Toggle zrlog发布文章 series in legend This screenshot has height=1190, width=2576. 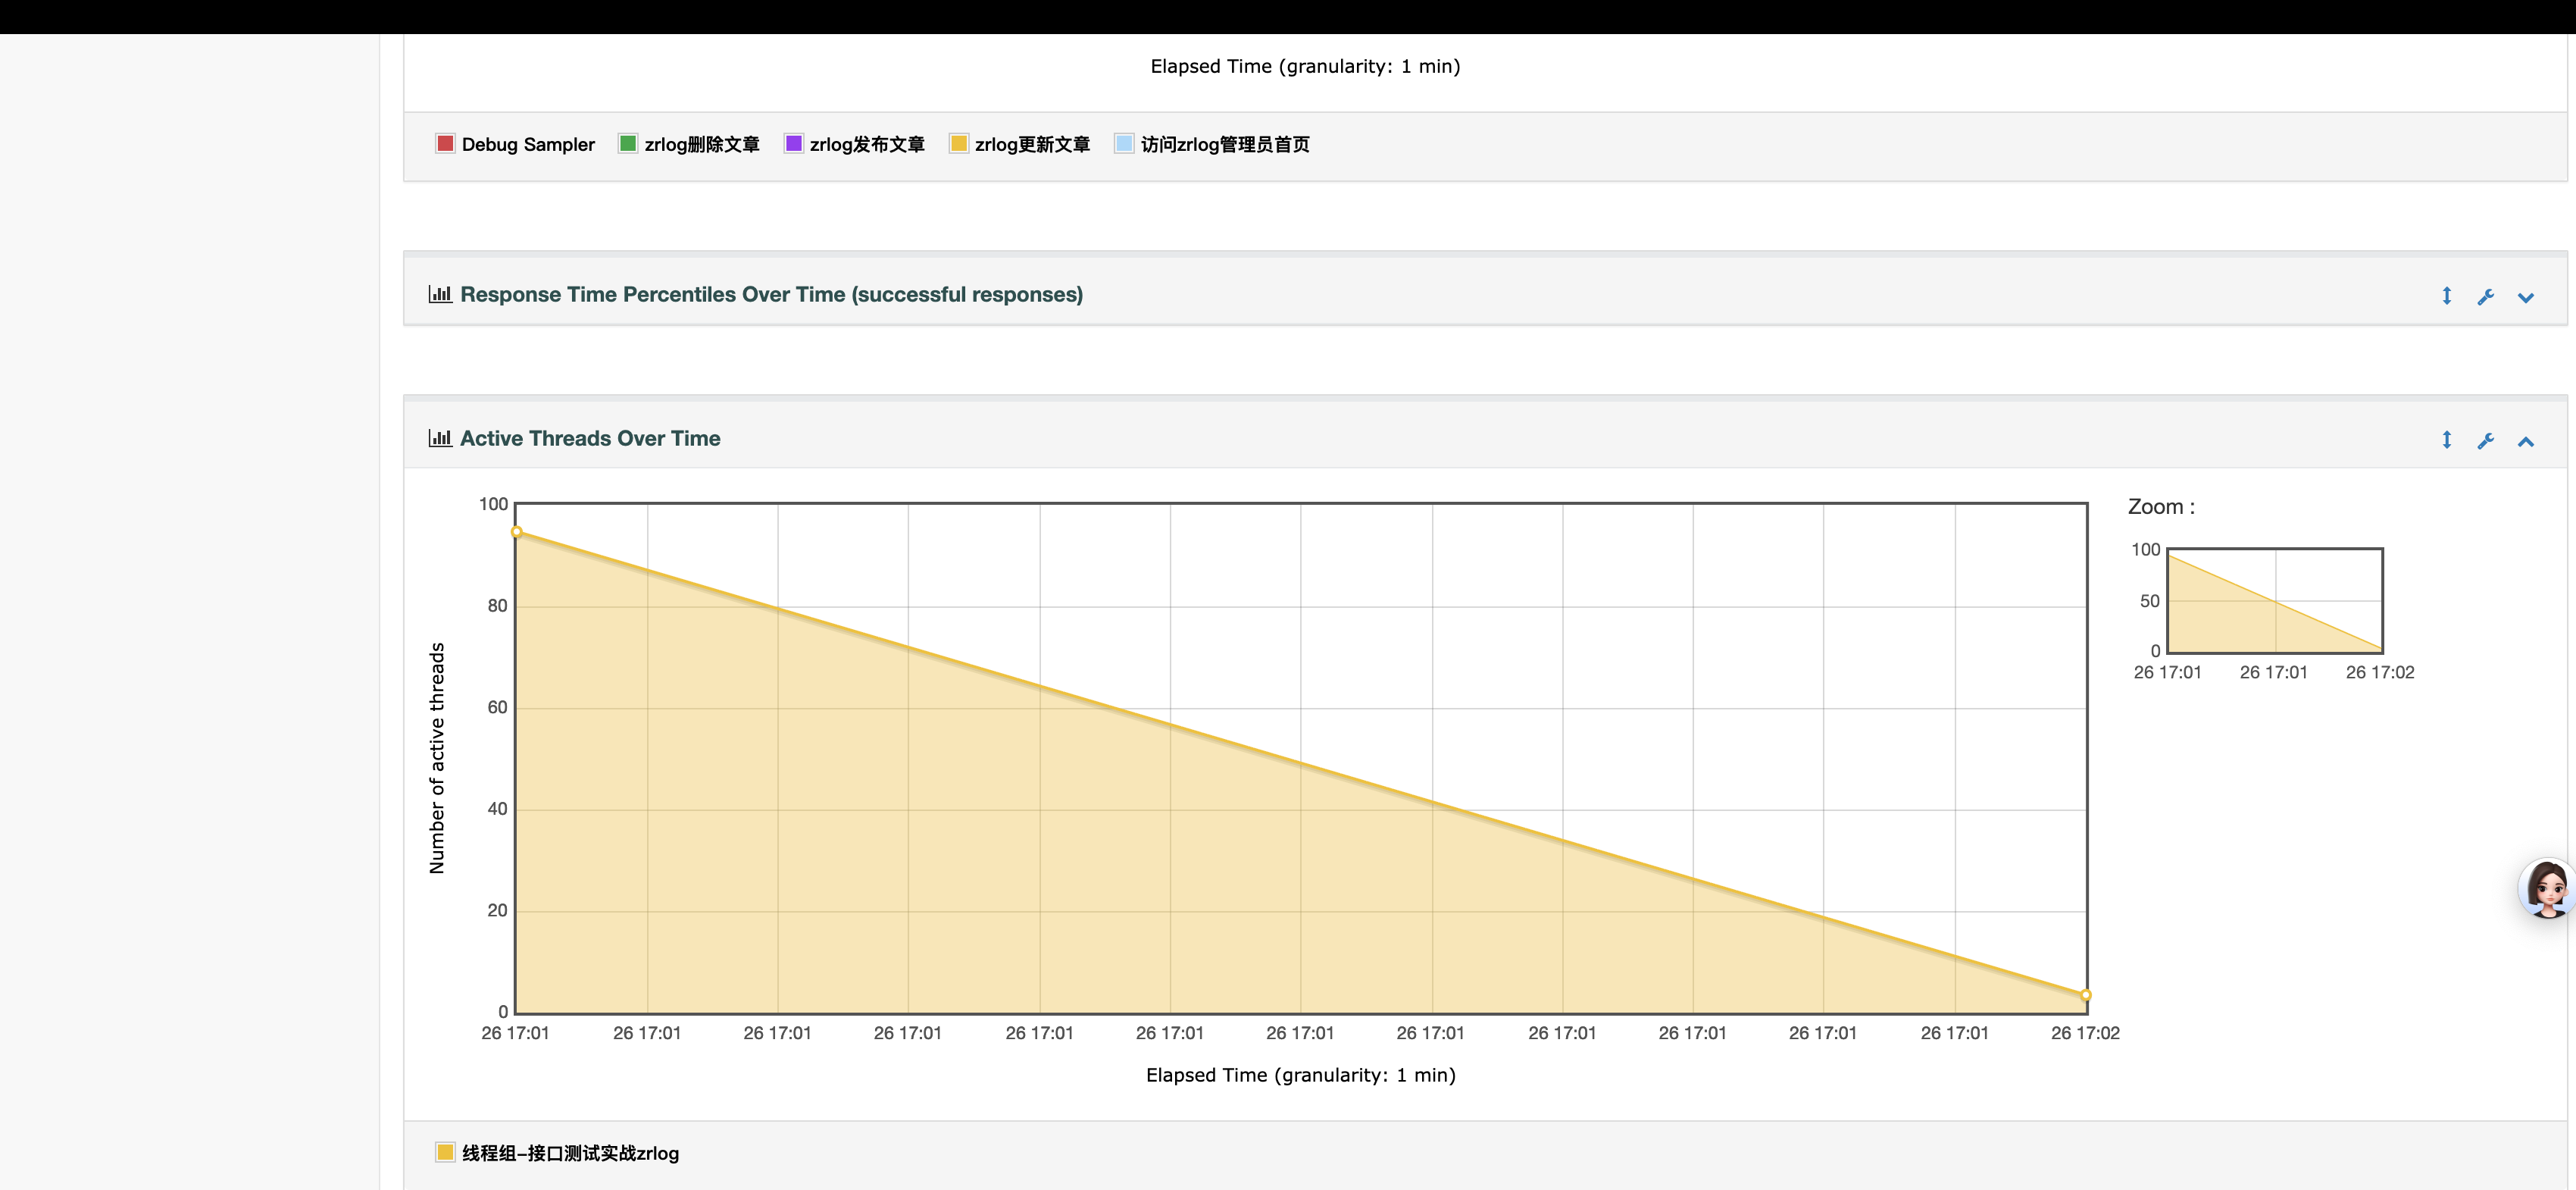pyautogui.click(x=866, y=144)
